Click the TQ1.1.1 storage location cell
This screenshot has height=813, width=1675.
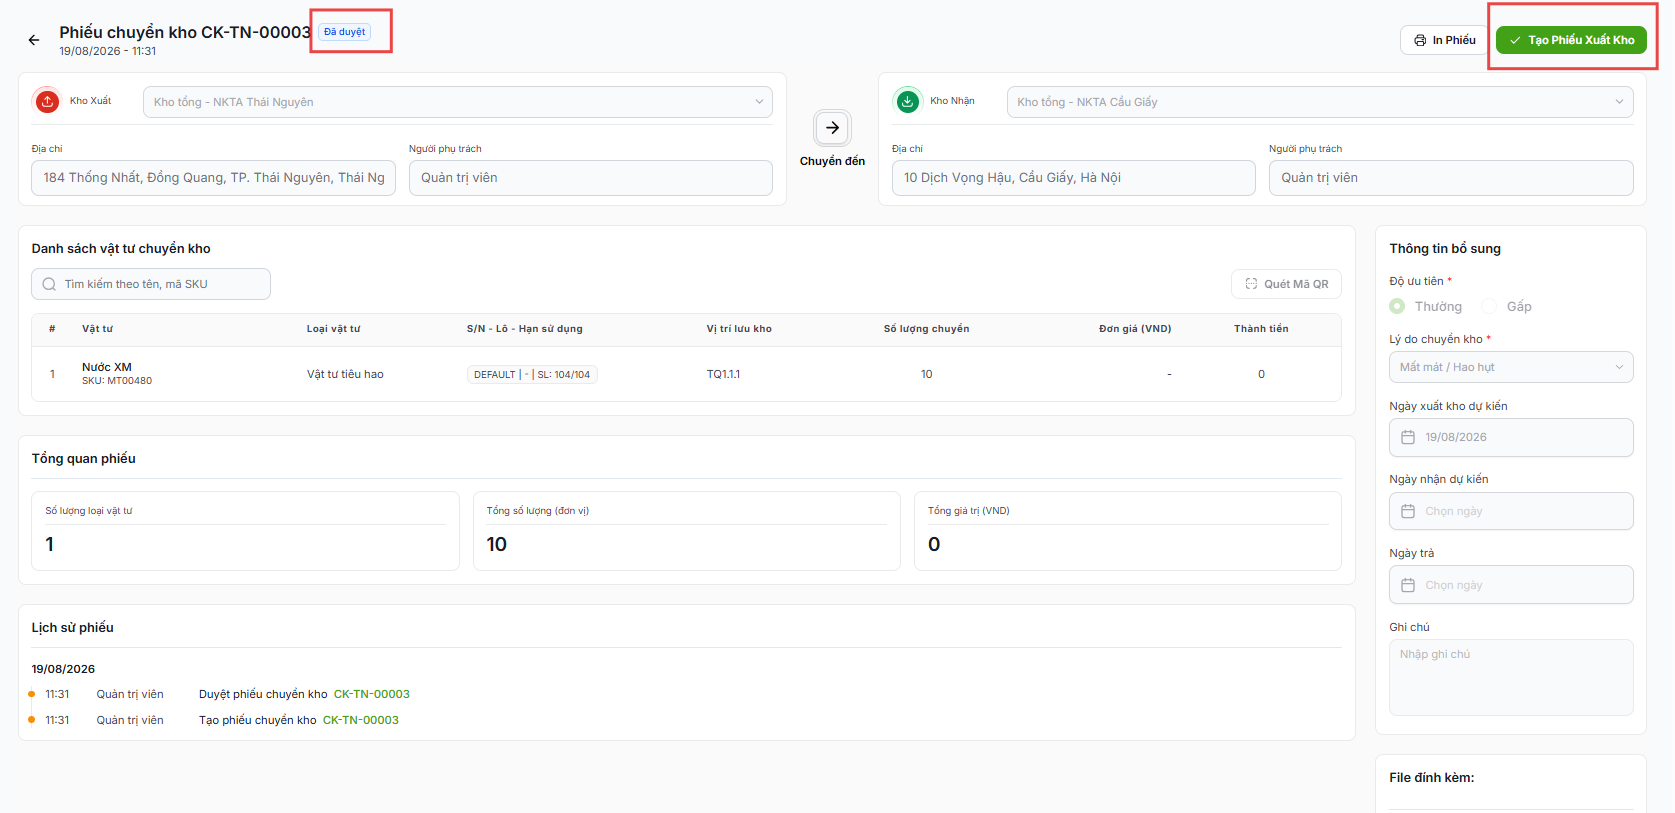[x=723, y=374]
